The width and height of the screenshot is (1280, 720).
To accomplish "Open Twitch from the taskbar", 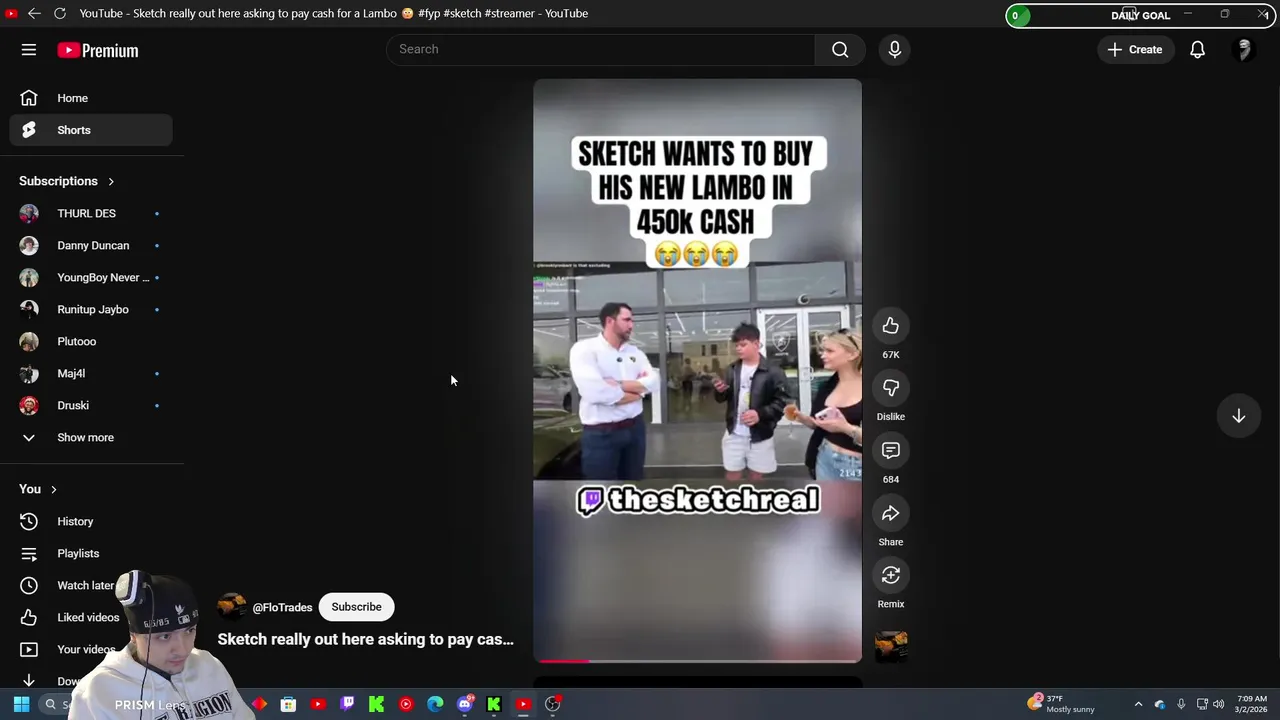I will pos(347,704).
